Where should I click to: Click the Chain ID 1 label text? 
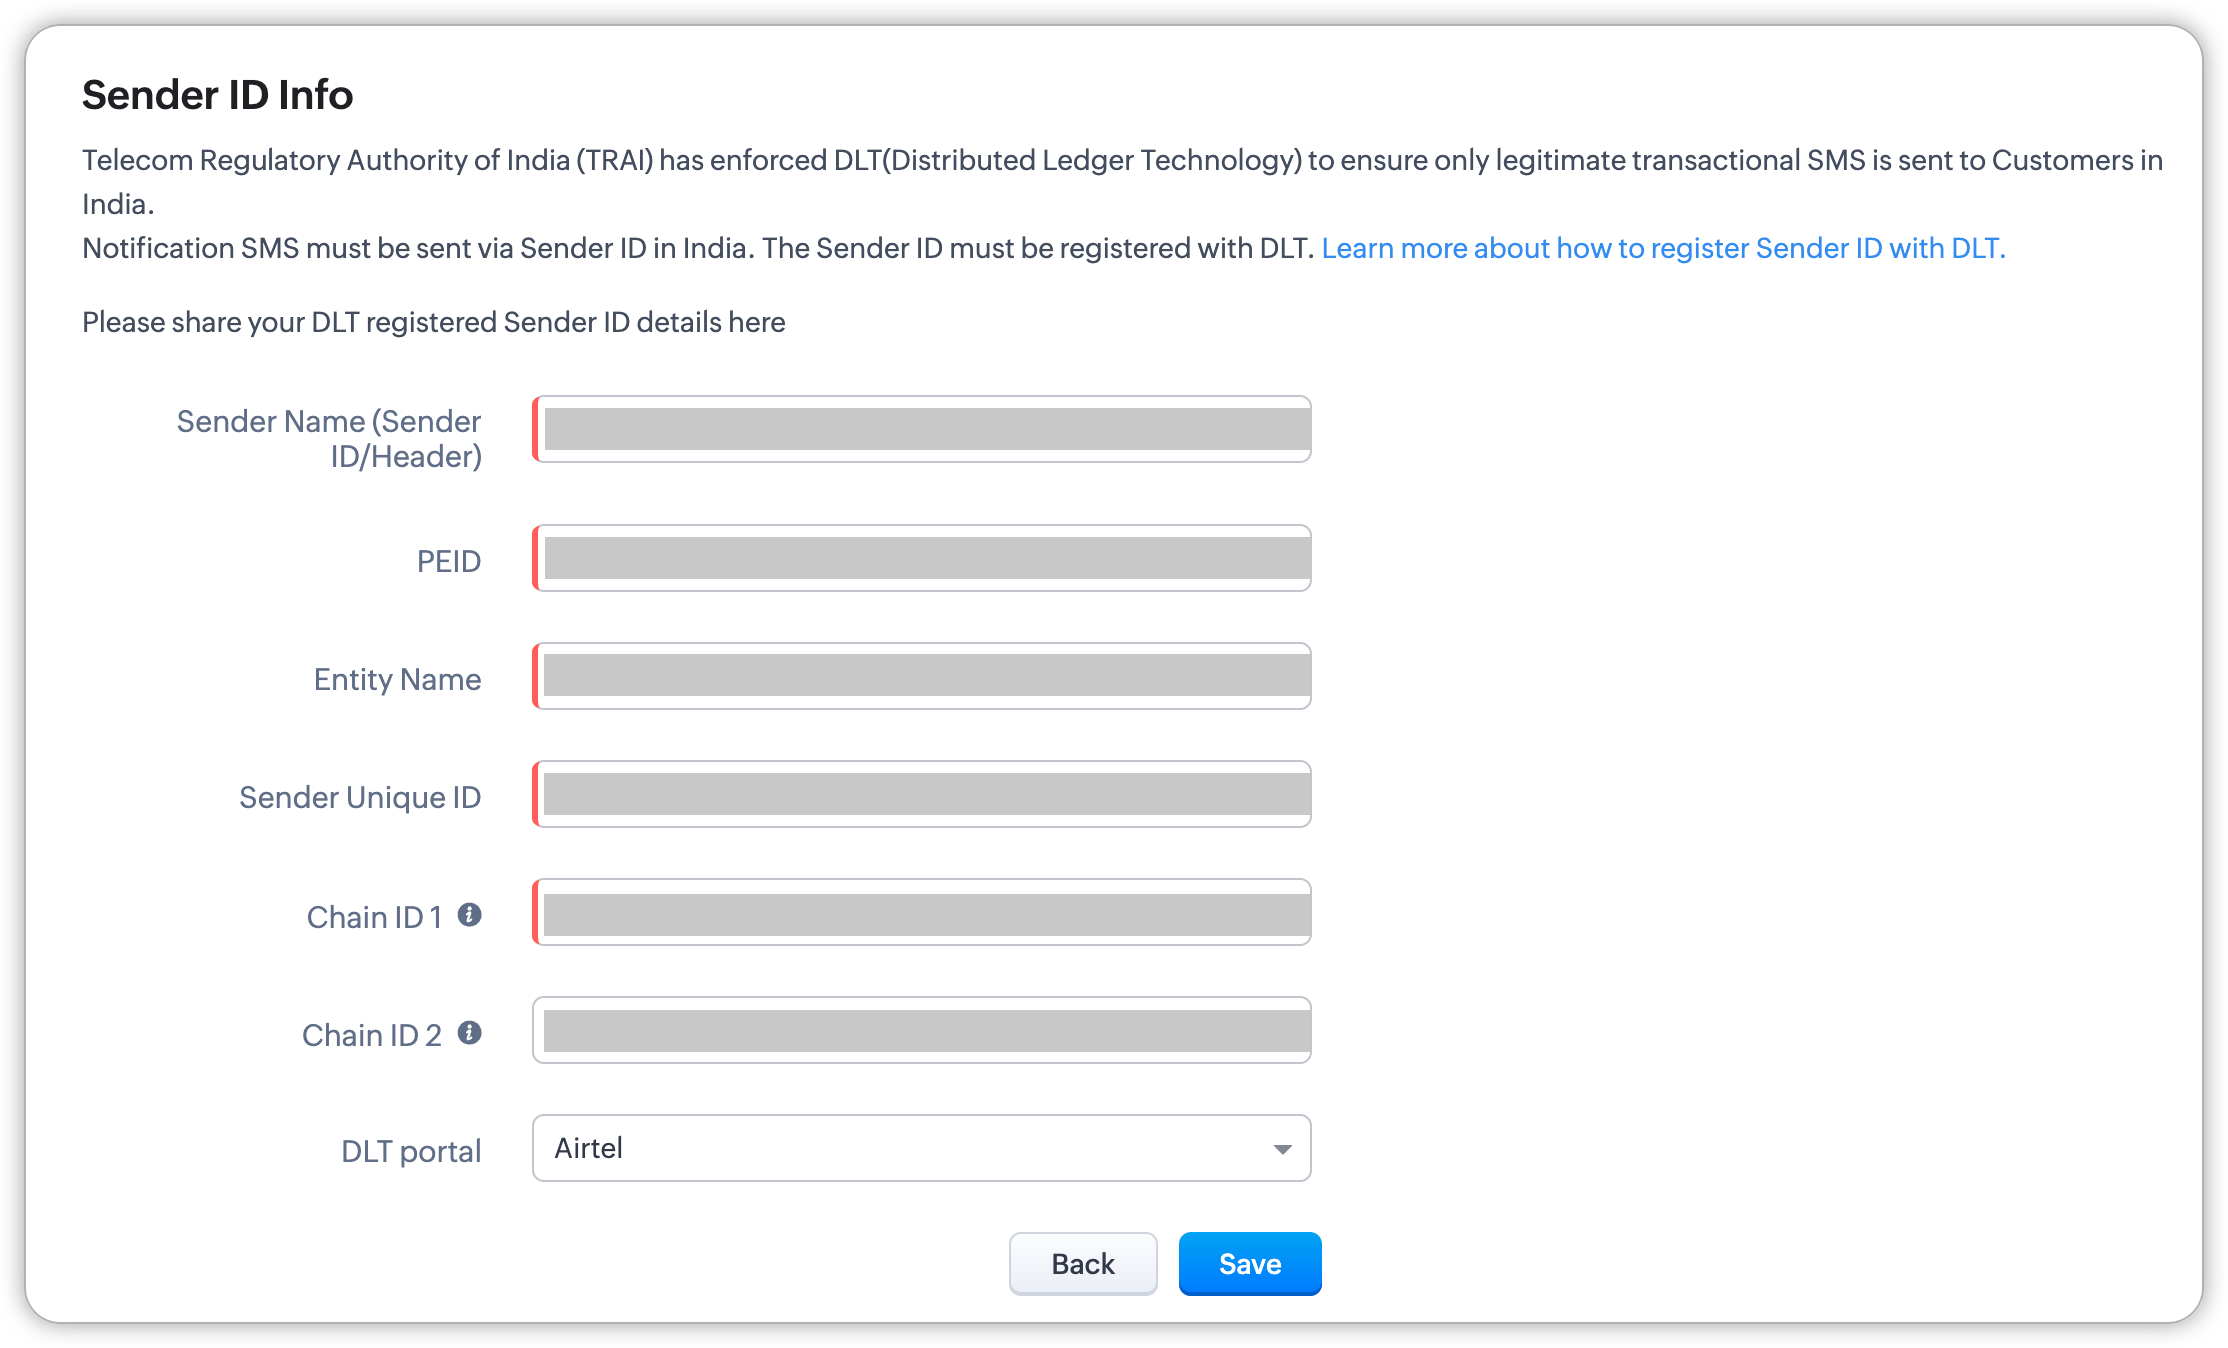[x=374, y=917]
